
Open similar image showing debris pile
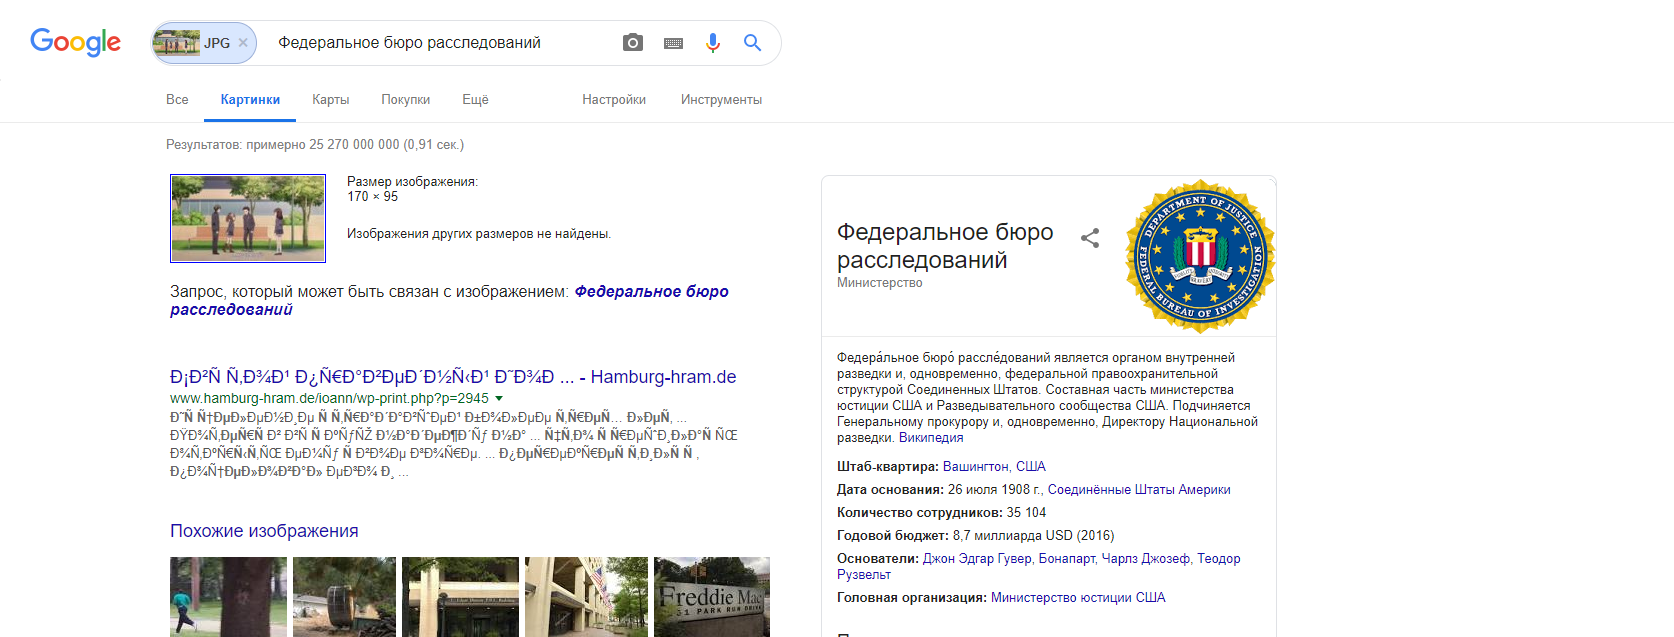pos(344,597)
